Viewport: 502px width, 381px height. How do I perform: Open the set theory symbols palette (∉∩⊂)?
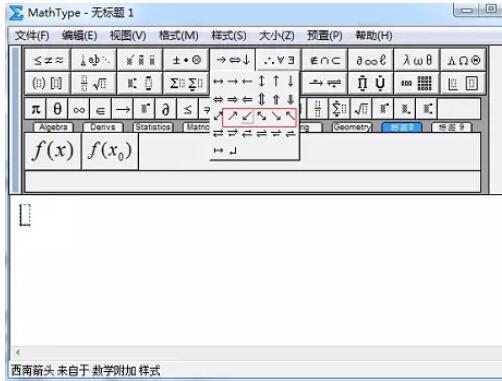pos(325,60)
